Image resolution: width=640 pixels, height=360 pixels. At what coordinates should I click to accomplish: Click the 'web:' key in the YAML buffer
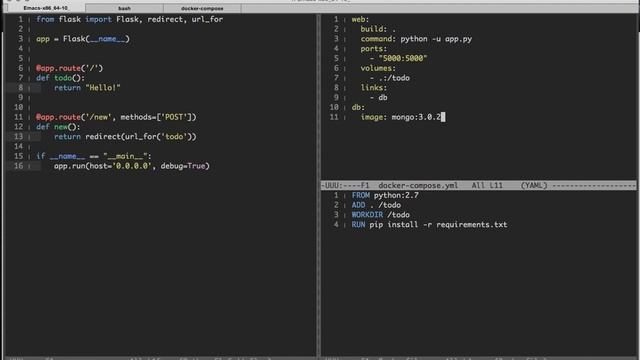coord(360,19)
